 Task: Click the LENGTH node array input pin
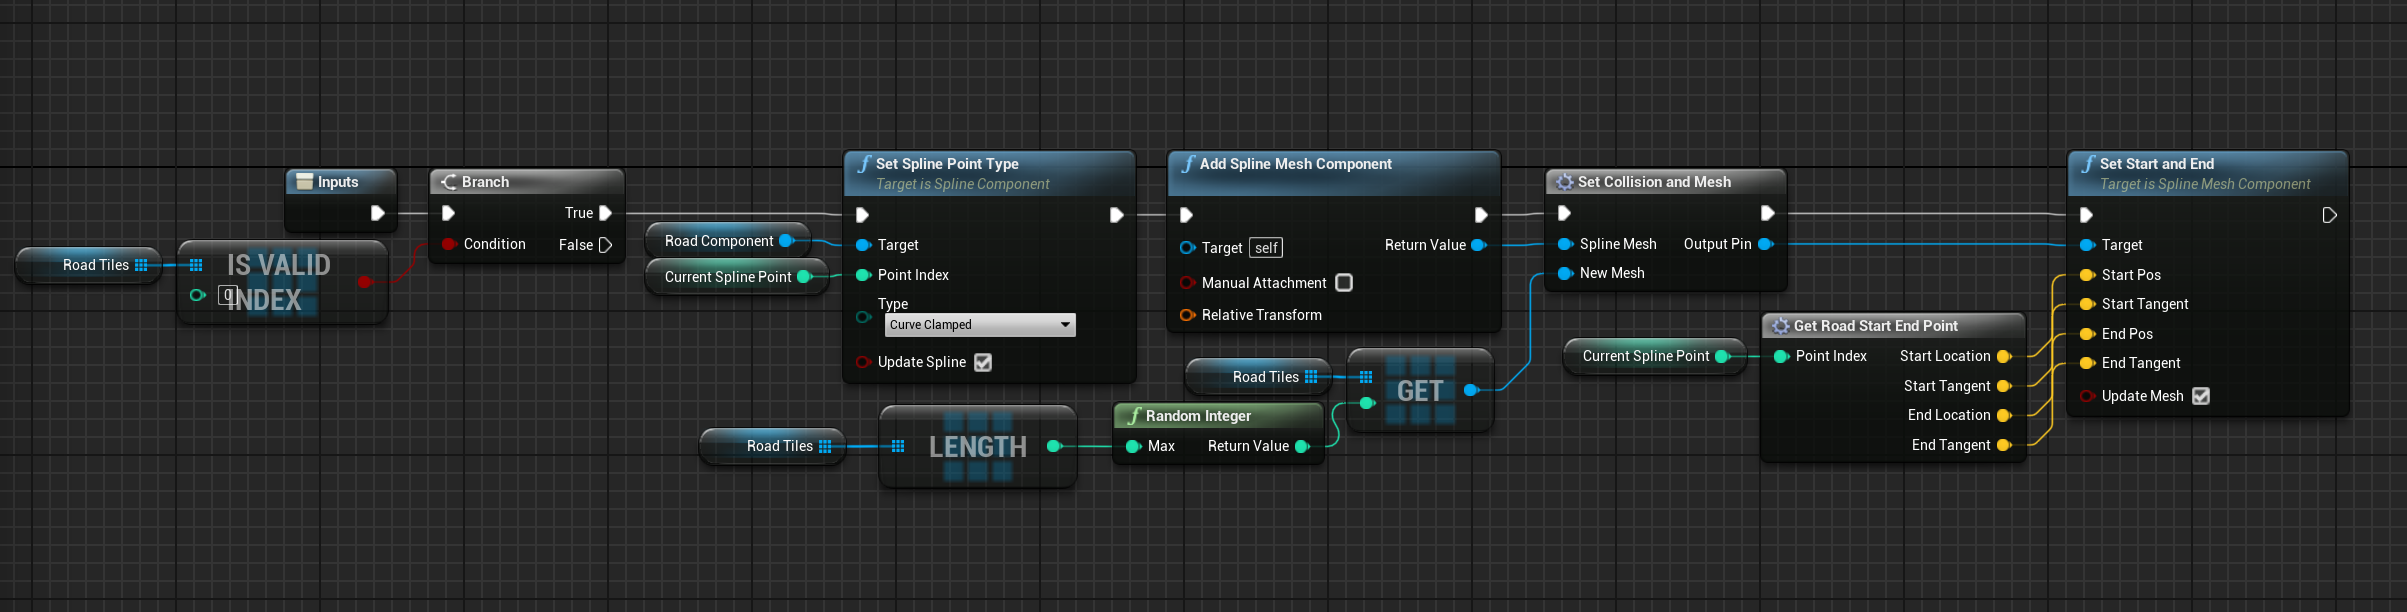[x=898, y=446]
